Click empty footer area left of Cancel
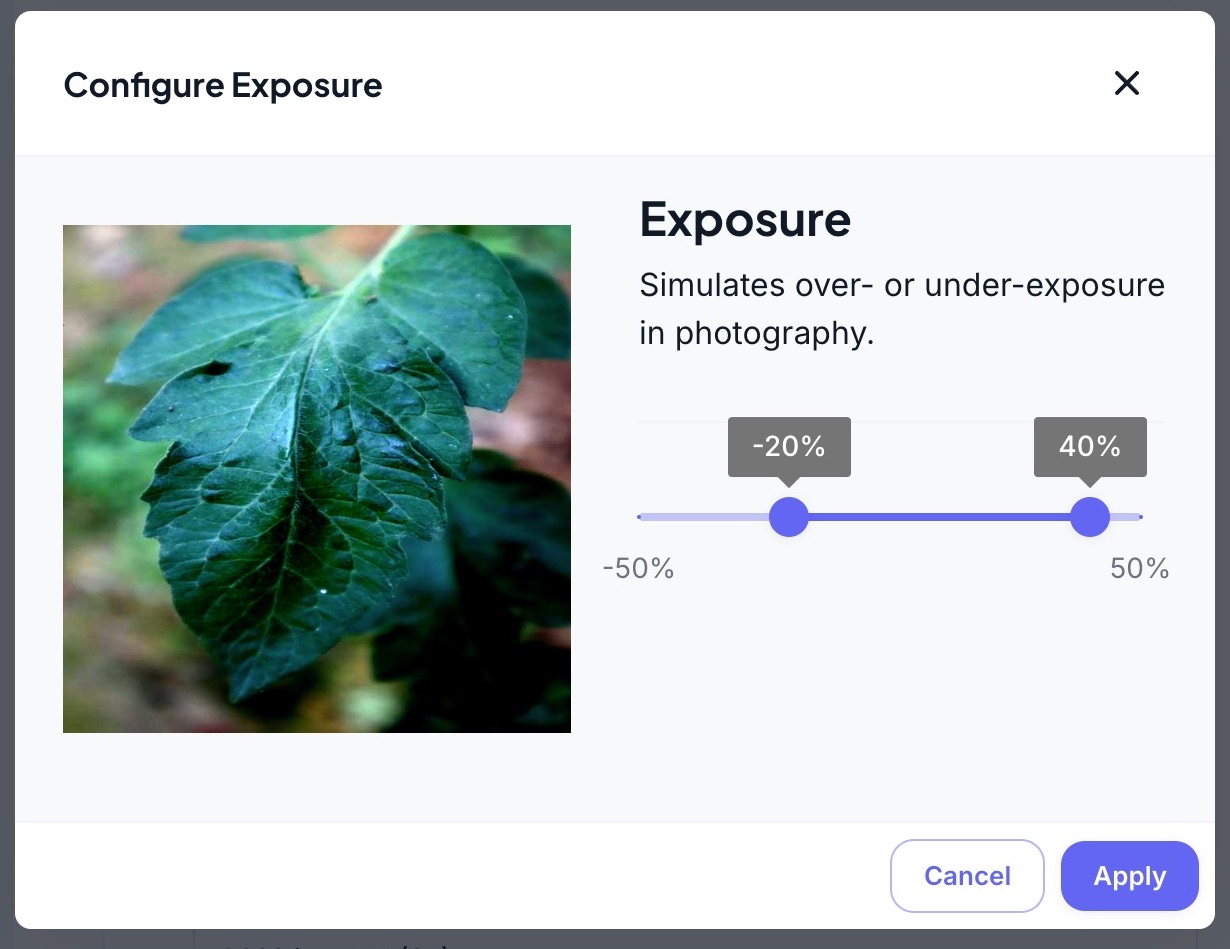 click(450, 876)
